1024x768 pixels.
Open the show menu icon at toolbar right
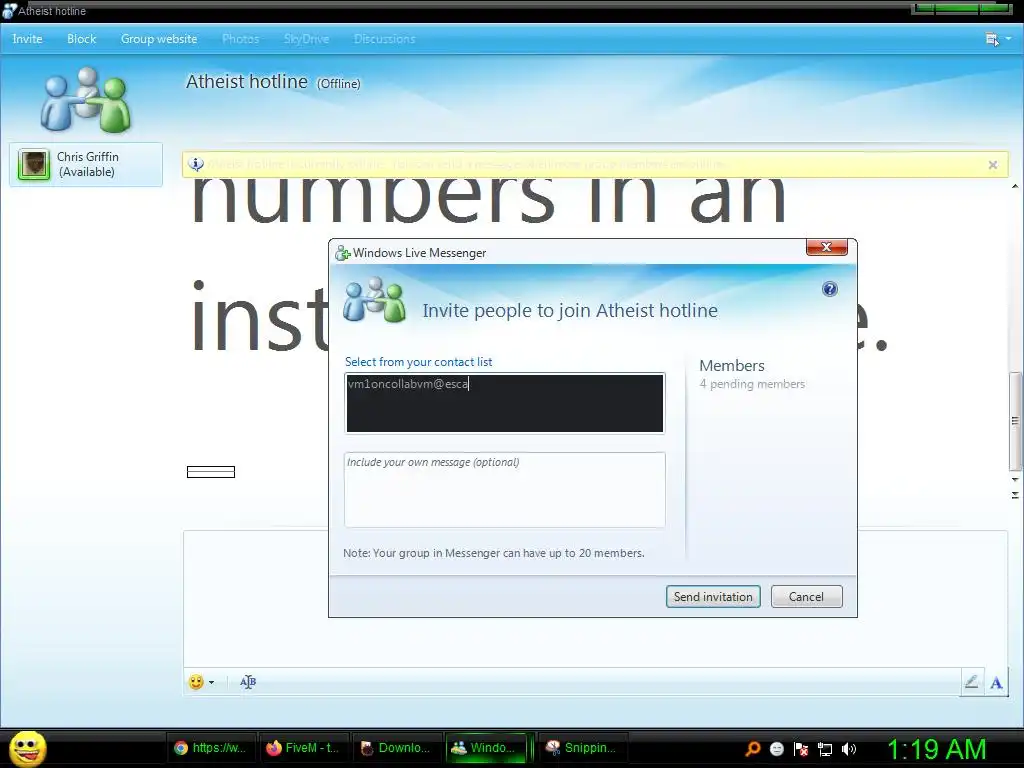point(998,39)
